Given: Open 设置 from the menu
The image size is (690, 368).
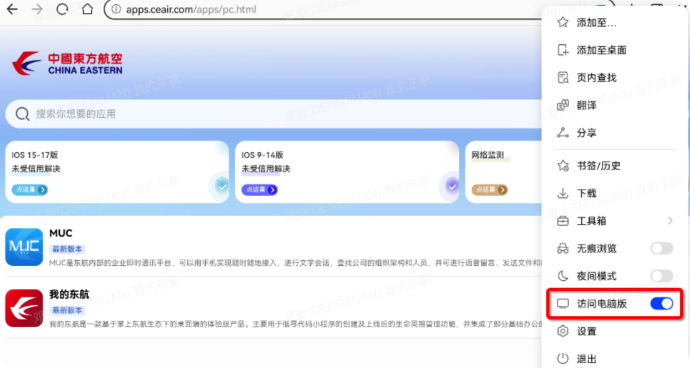Looking at the screenshot, I should click(615, 331).
